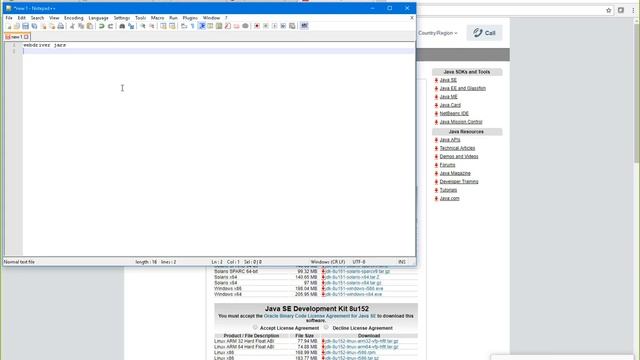
Task: Click the Zoom In icon in toolbar
Action: [x=143, y=26]
